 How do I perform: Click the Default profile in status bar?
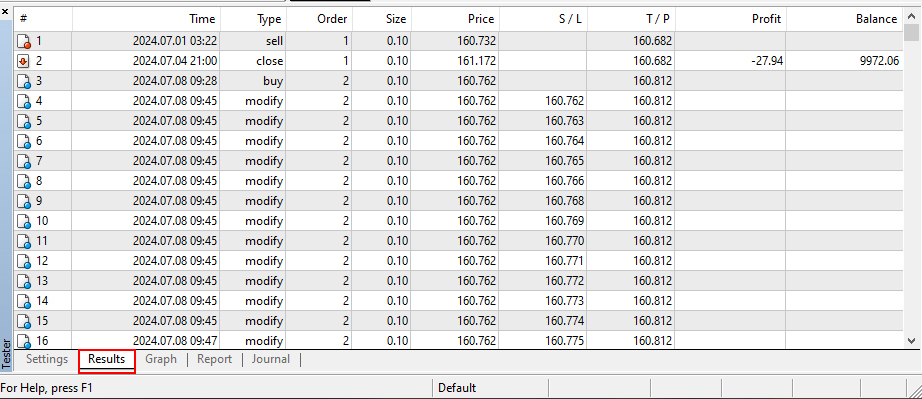(457, 388)
